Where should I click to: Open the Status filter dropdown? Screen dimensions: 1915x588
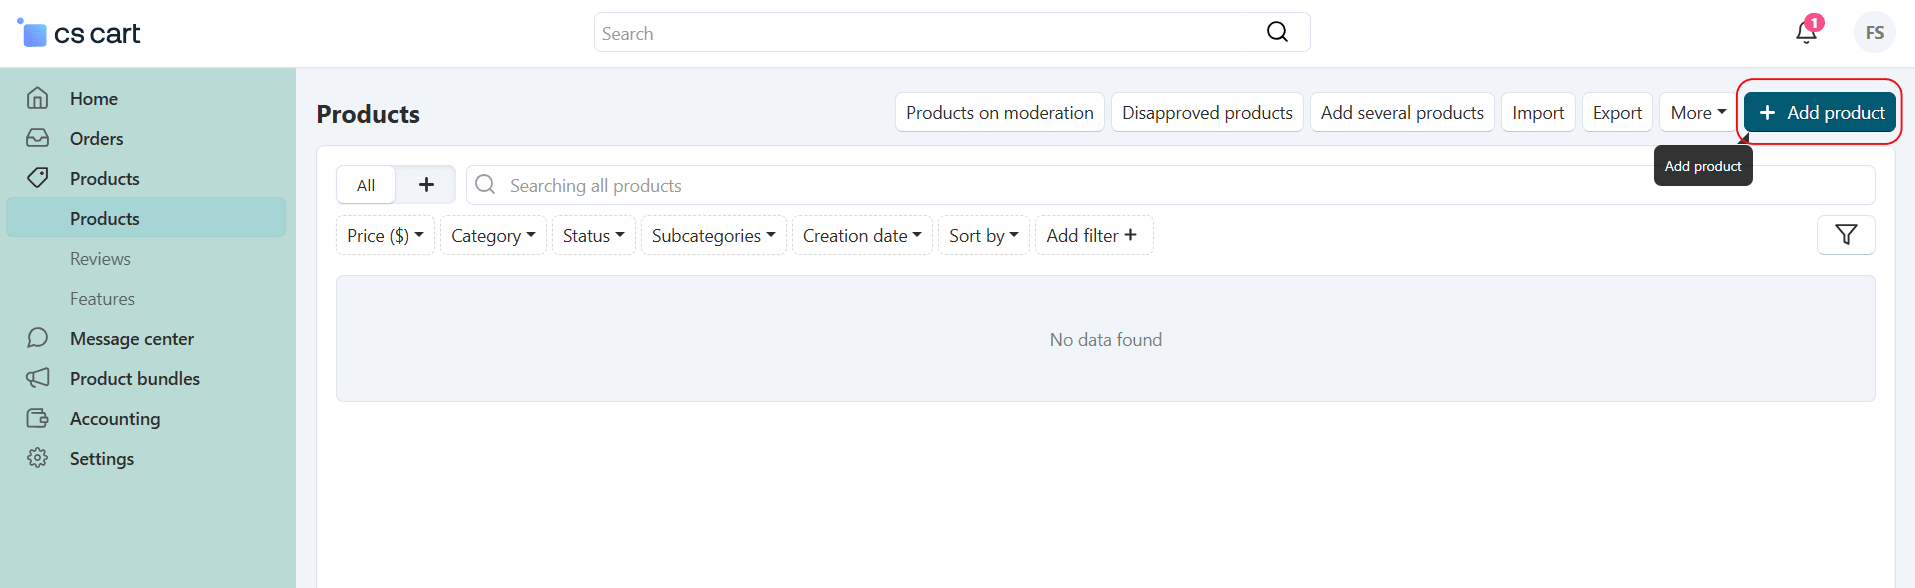(593, 236)
